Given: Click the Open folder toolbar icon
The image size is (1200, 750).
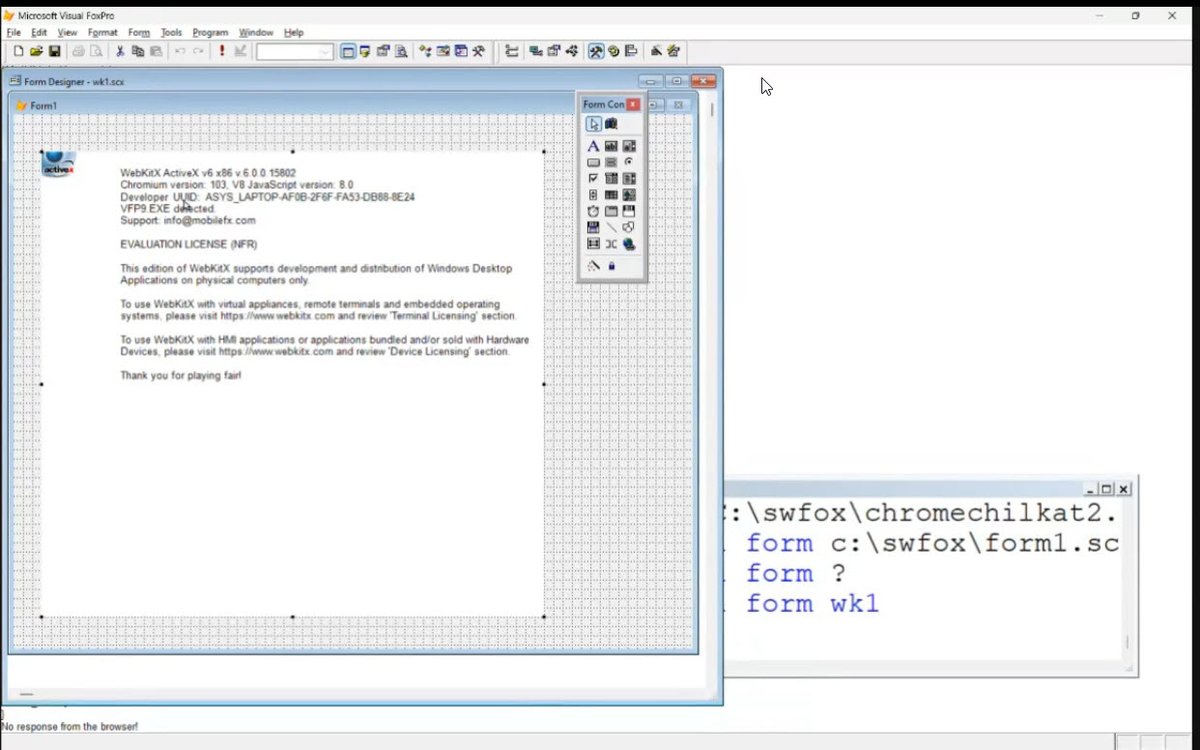Looking at the screenshot, I should [36, 51].
